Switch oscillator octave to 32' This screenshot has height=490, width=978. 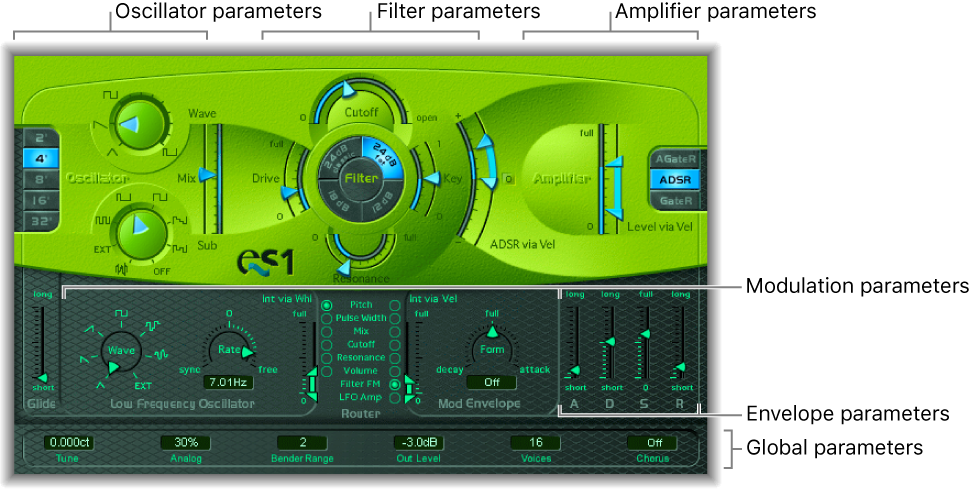tap(41, 221)
